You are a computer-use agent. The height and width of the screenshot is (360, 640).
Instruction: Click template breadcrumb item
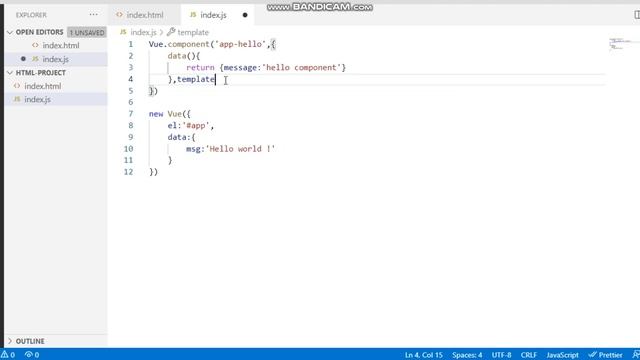(x=193, y=32)
